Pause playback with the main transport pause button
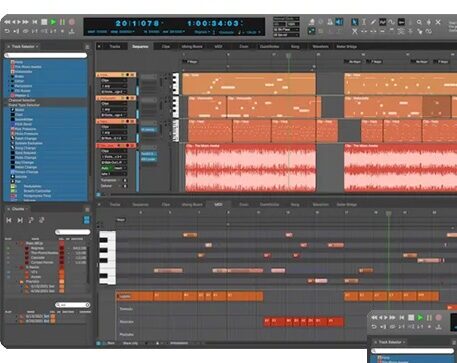Screen dimensions: 457x363 point(62,22)
